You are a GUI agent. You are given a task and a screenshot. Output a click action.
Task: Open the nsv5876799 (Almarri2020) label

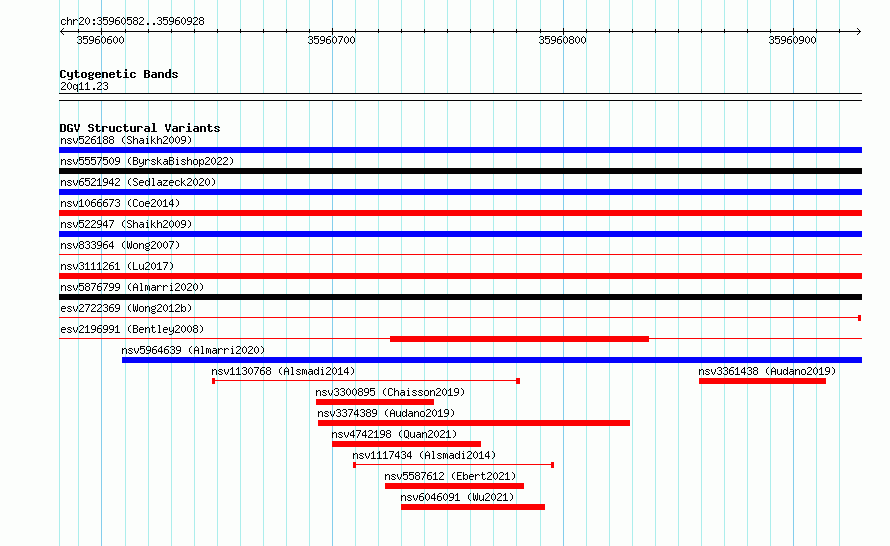click(x=132, y=287)
